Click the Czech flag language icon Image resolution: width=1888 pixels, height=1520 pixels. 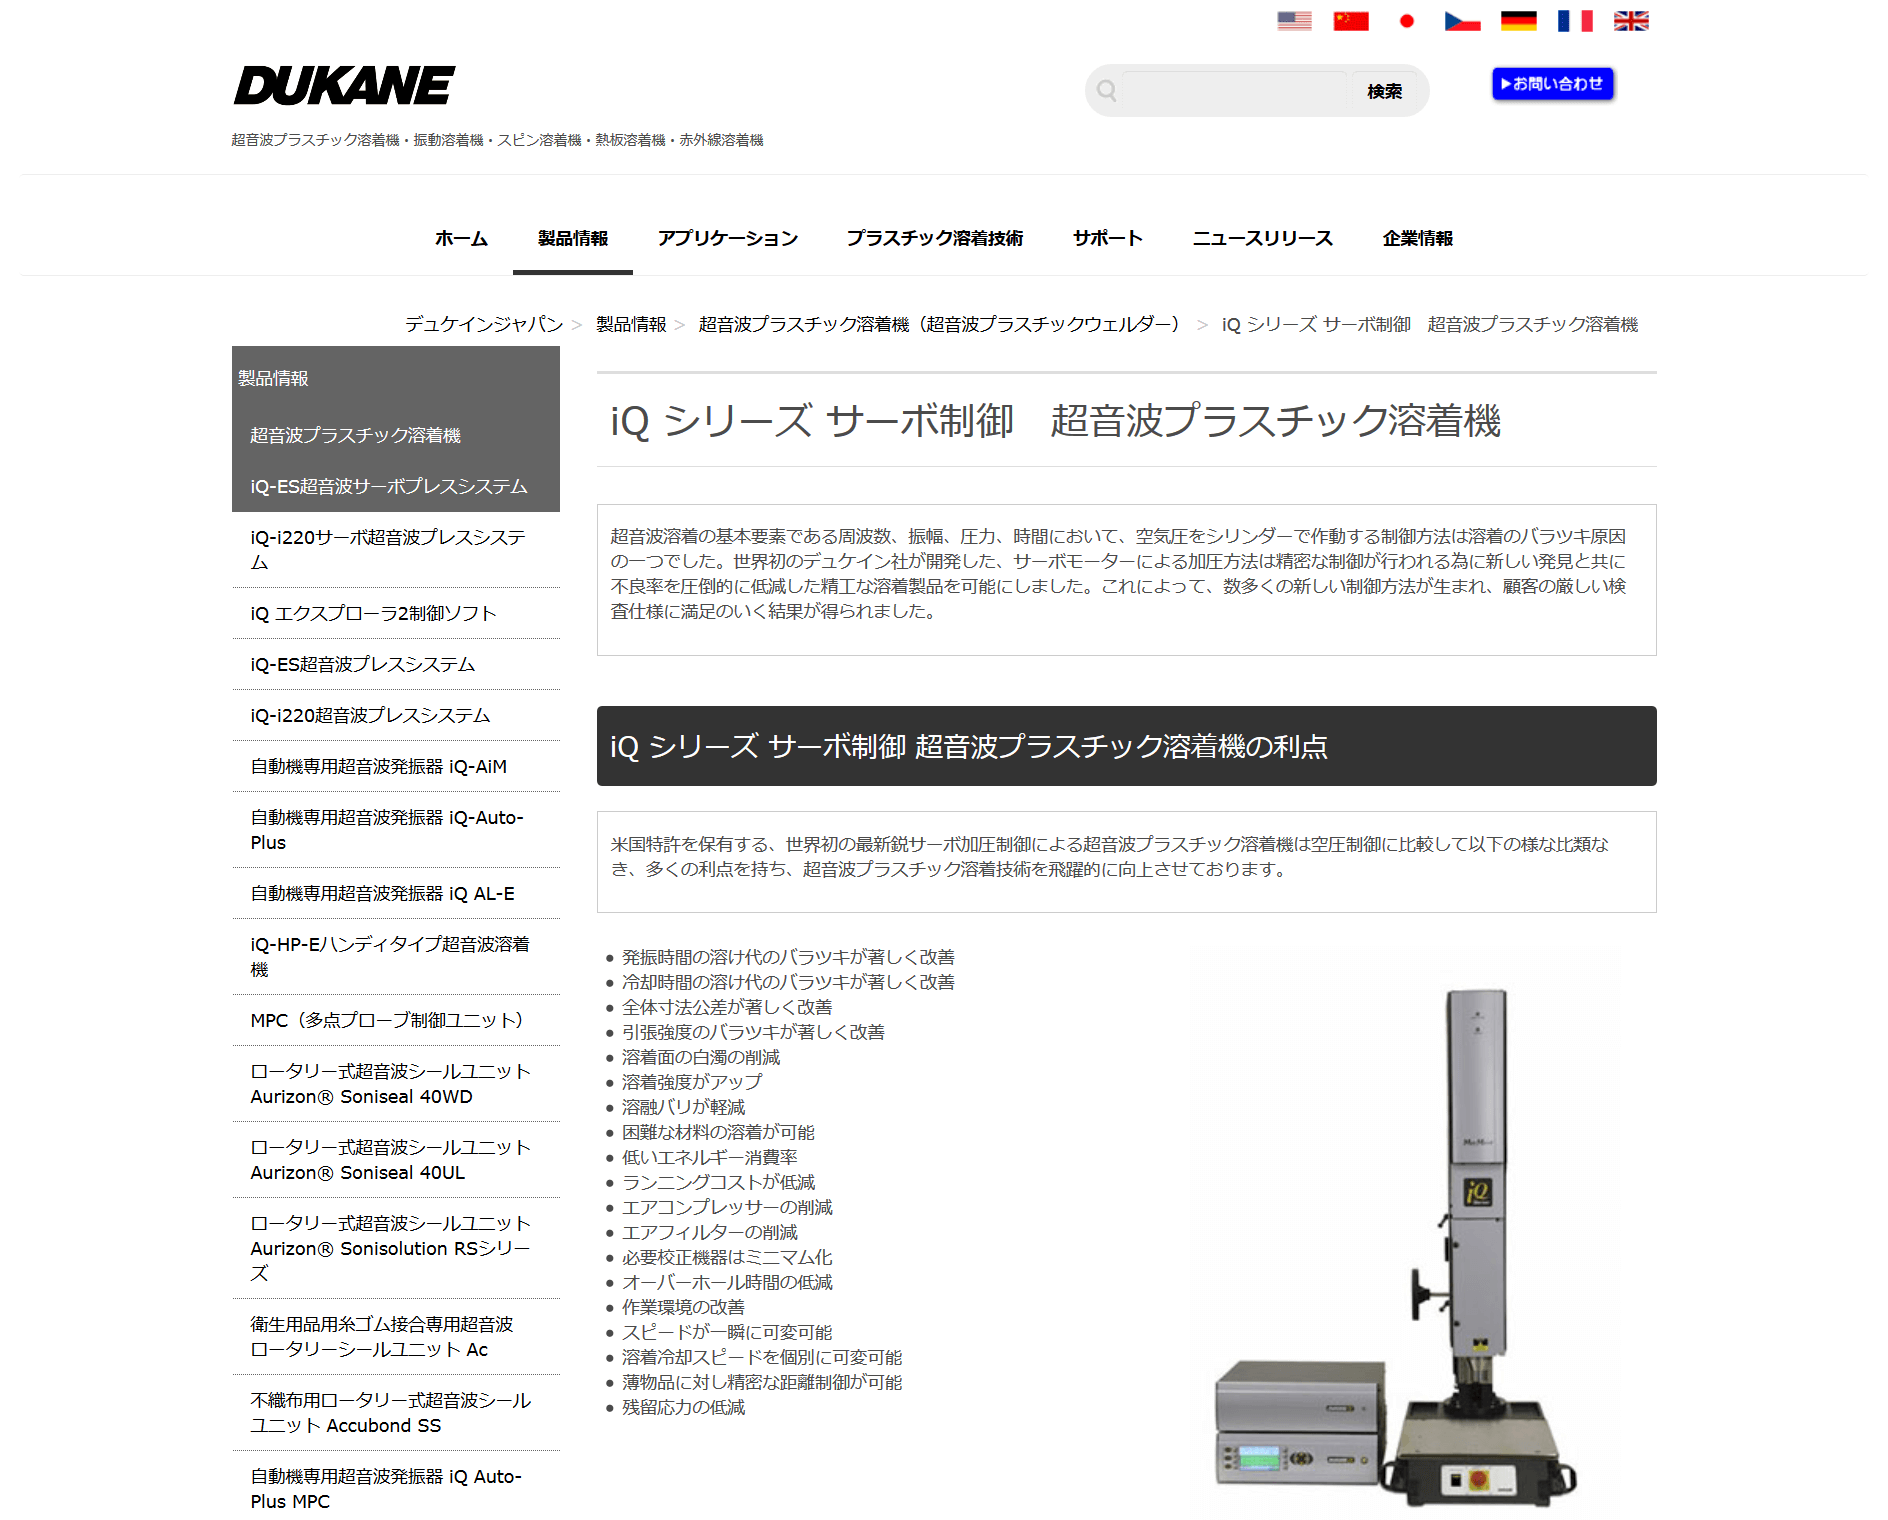(1462, 21)
